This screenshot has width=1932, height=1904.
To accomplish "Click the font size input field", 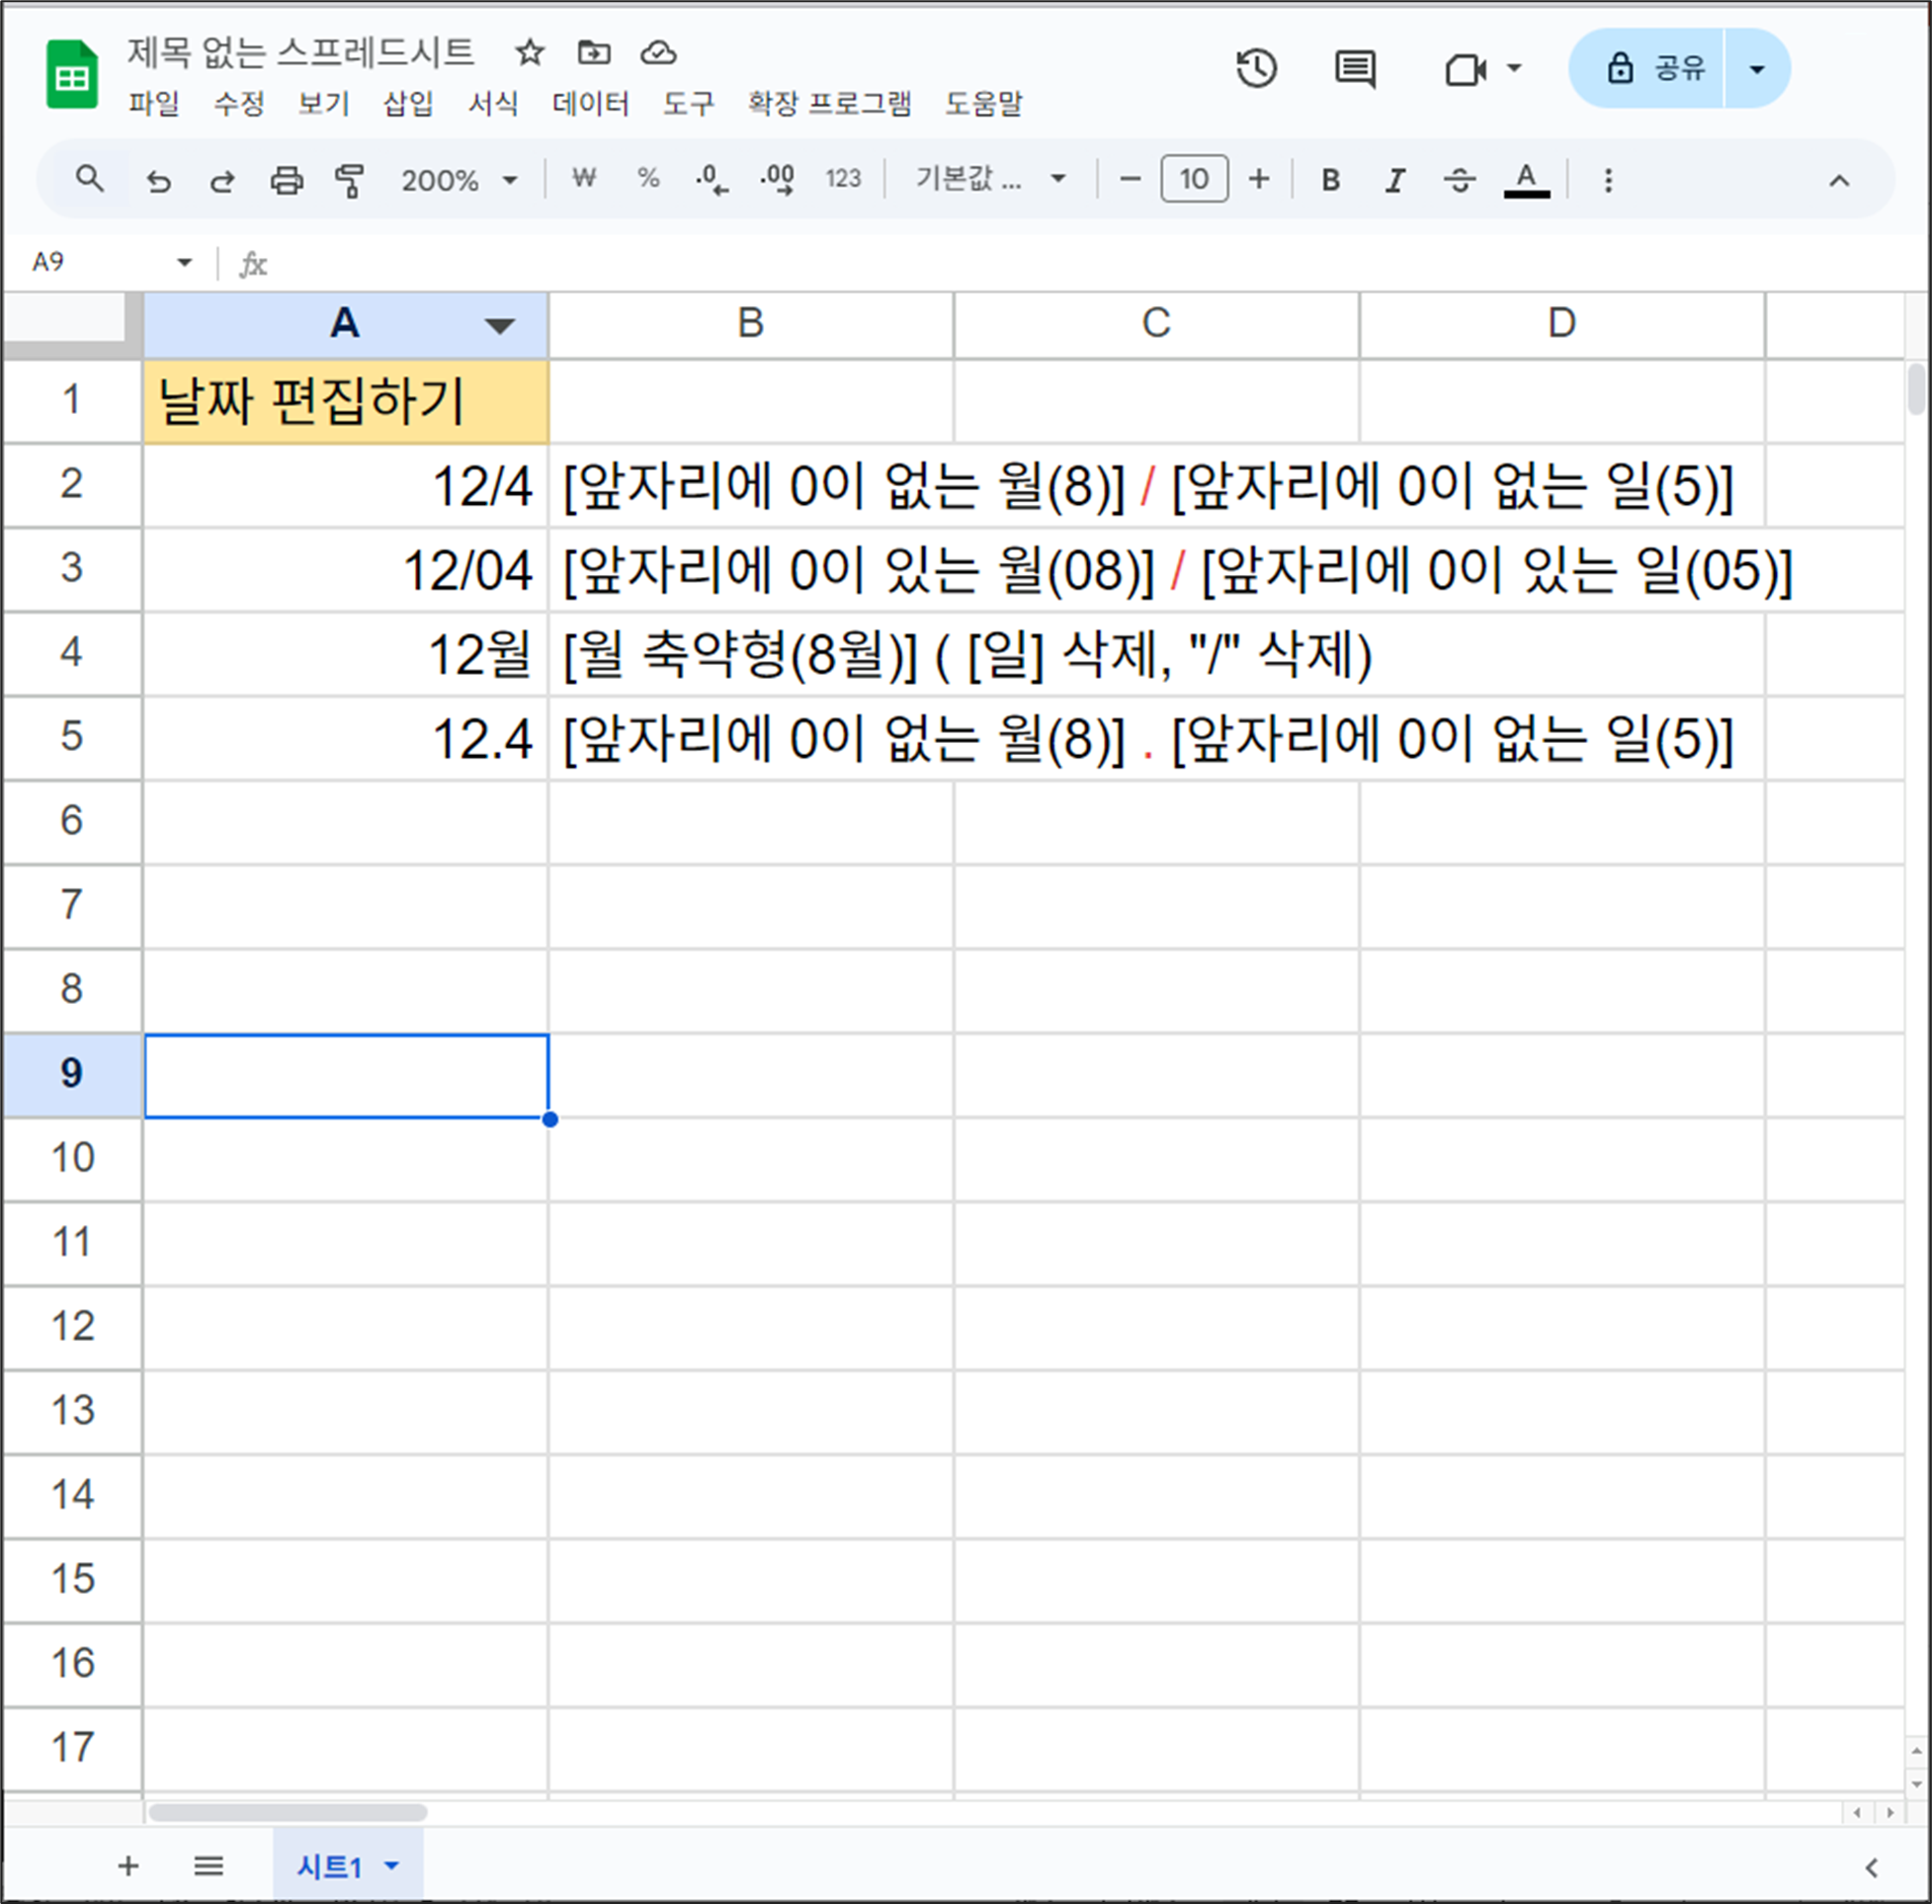I will point(1194,180).
